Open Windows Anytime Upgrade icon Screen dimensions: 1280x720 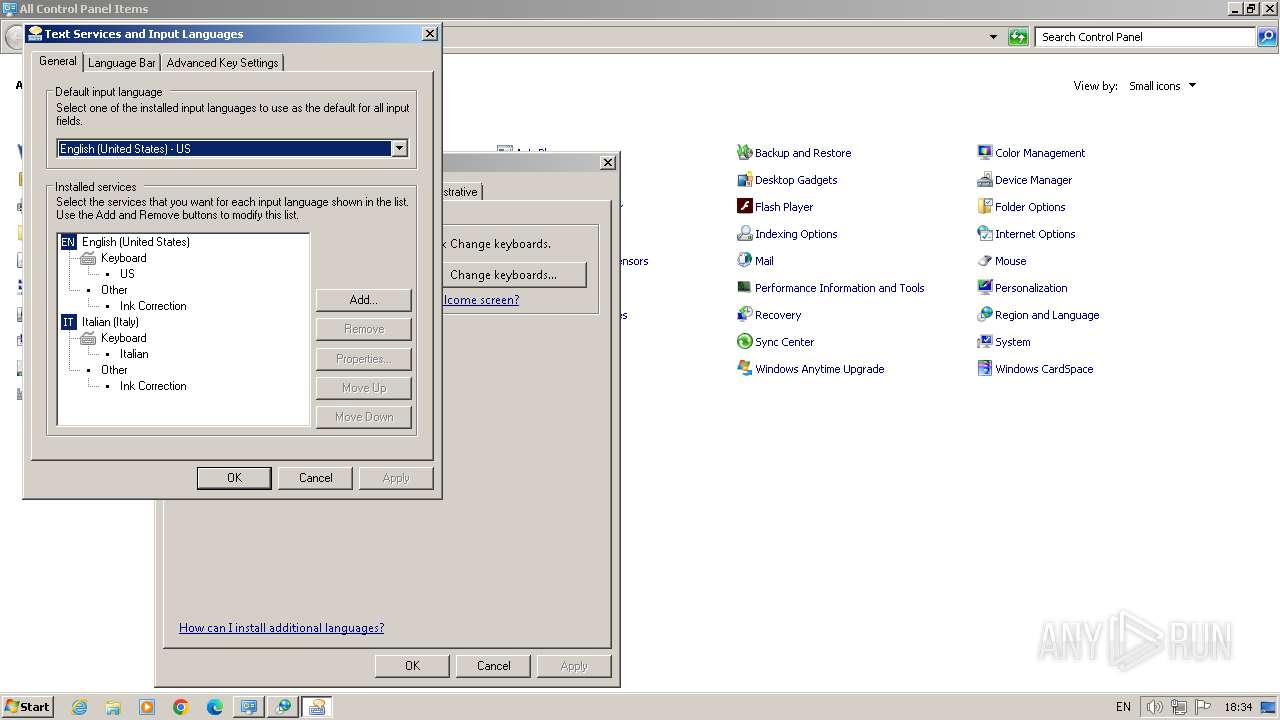744,369
